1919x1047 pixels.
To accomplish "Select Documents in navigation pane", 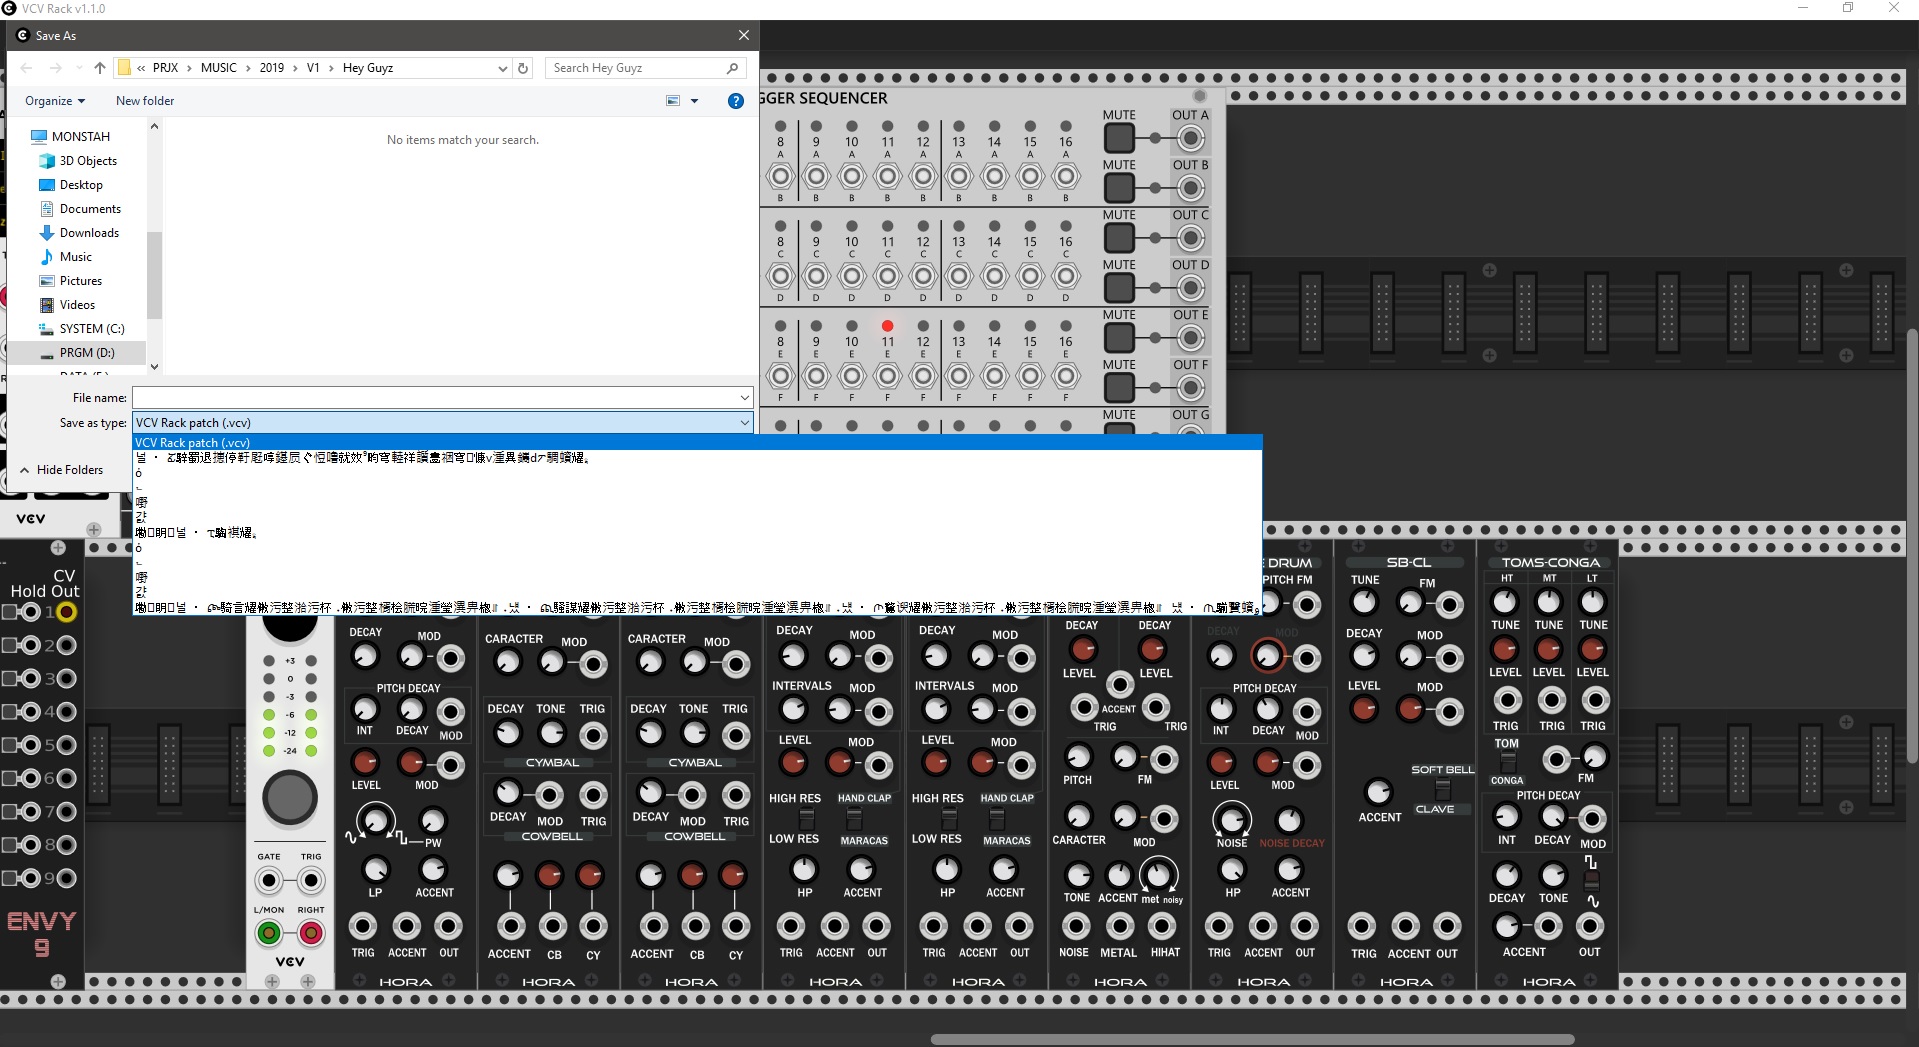I will click(90, 209).
